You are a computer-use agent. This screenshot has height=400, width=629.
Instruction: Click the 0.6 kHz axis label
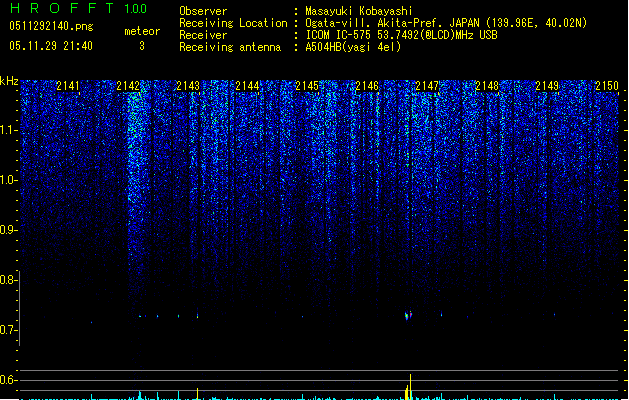pos(8,380)
